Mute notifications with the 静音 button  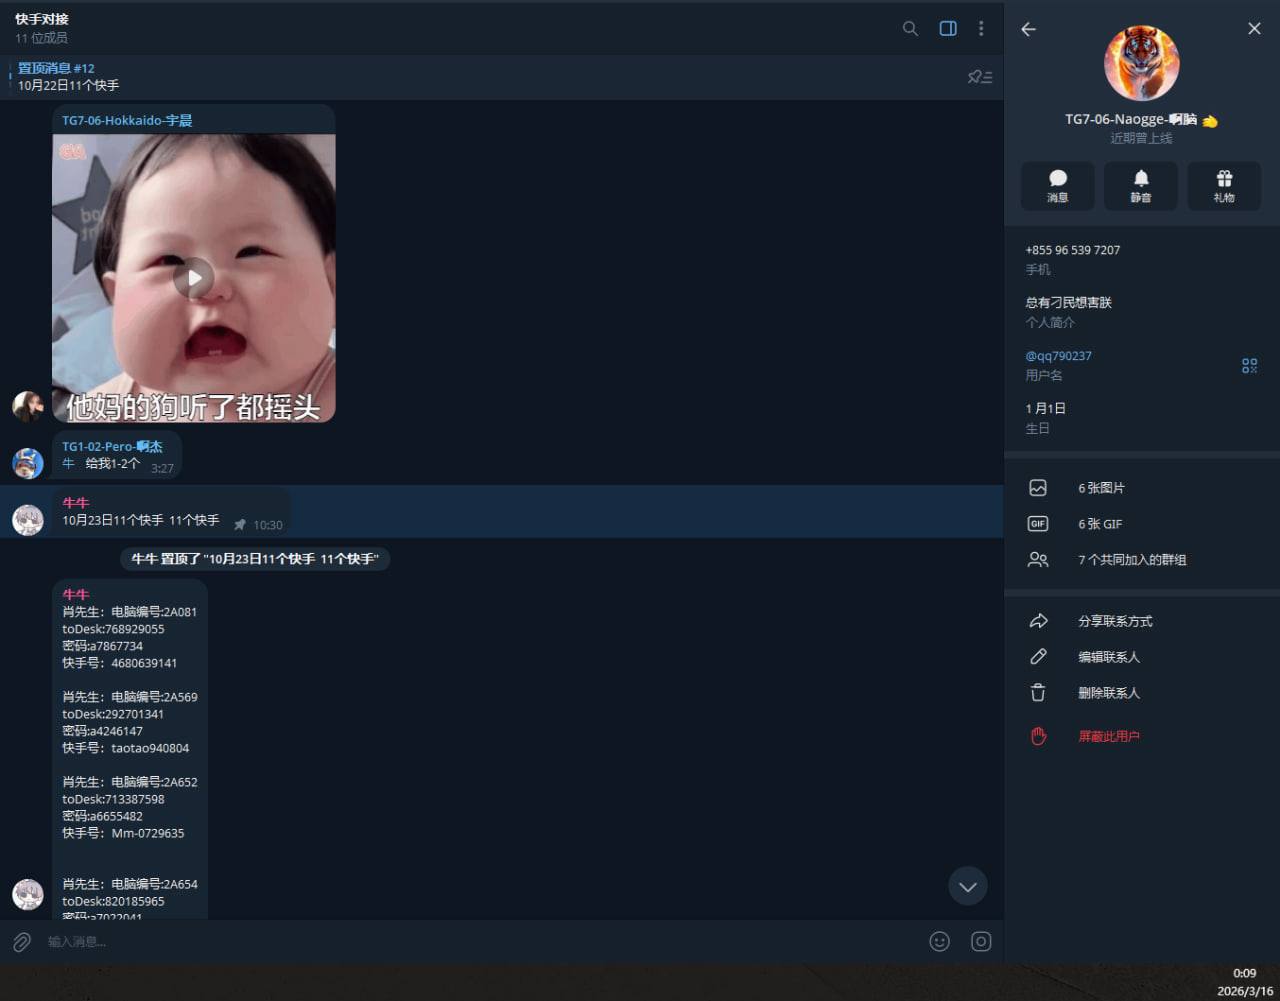tap(1141, 186)
